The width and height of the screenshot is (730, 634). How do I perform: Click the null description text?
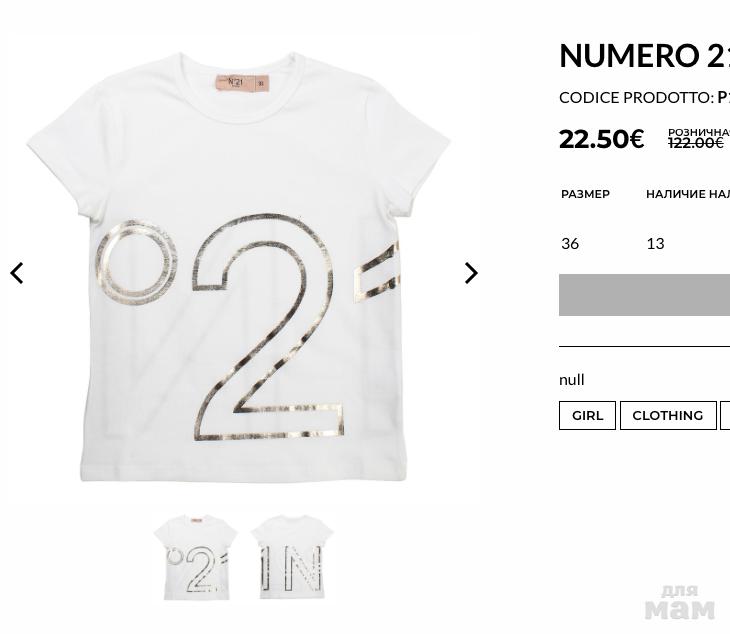572,380
